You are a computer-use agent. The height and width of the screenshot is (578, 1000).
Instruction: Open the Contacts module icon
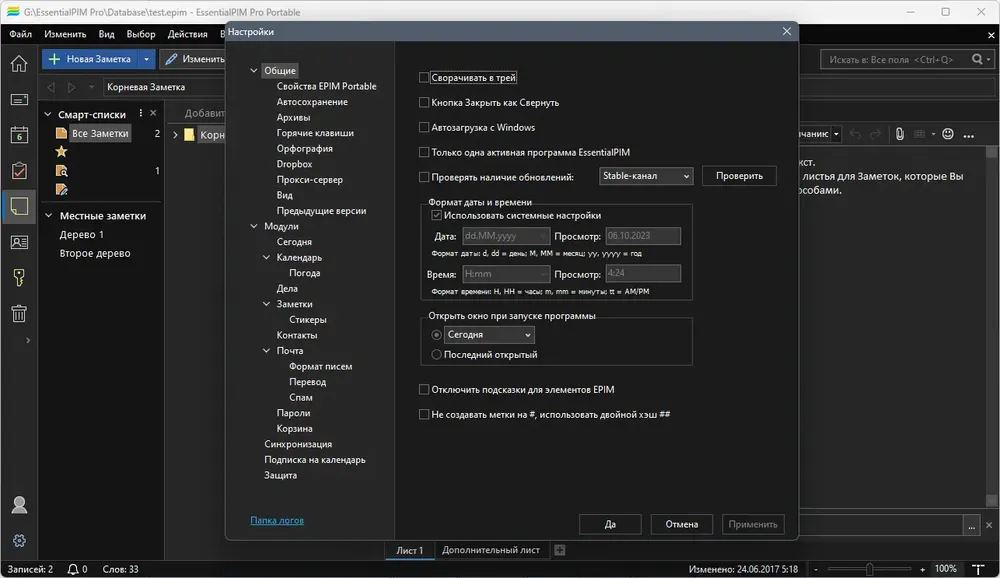click(19, 242)
